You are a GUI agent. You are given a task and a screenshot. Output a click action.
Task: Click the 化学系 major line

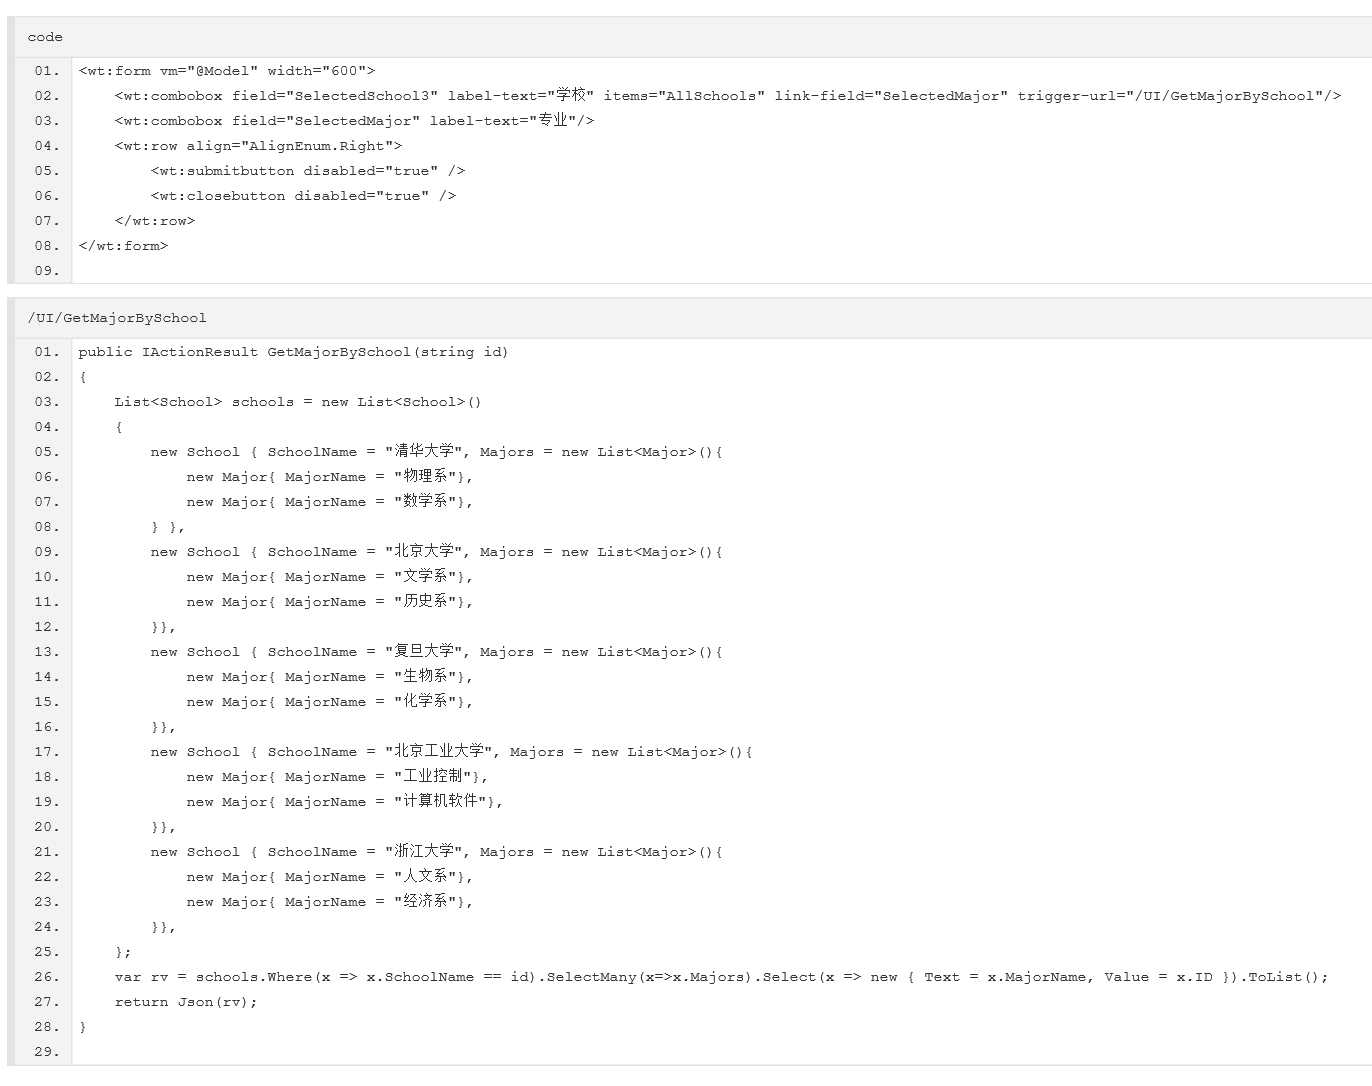point(329,702)
